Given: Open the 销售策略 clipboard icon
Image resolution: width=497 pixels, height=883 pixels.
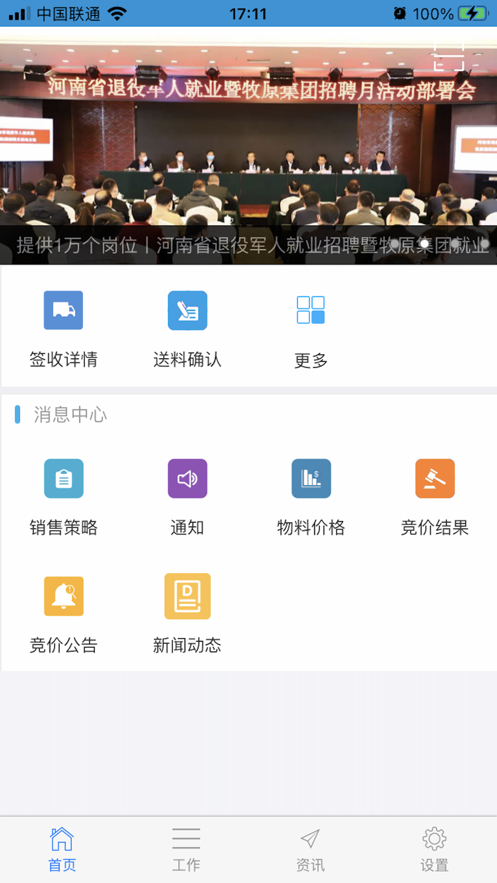Looking at the screenshot, I should click(64, 479).
